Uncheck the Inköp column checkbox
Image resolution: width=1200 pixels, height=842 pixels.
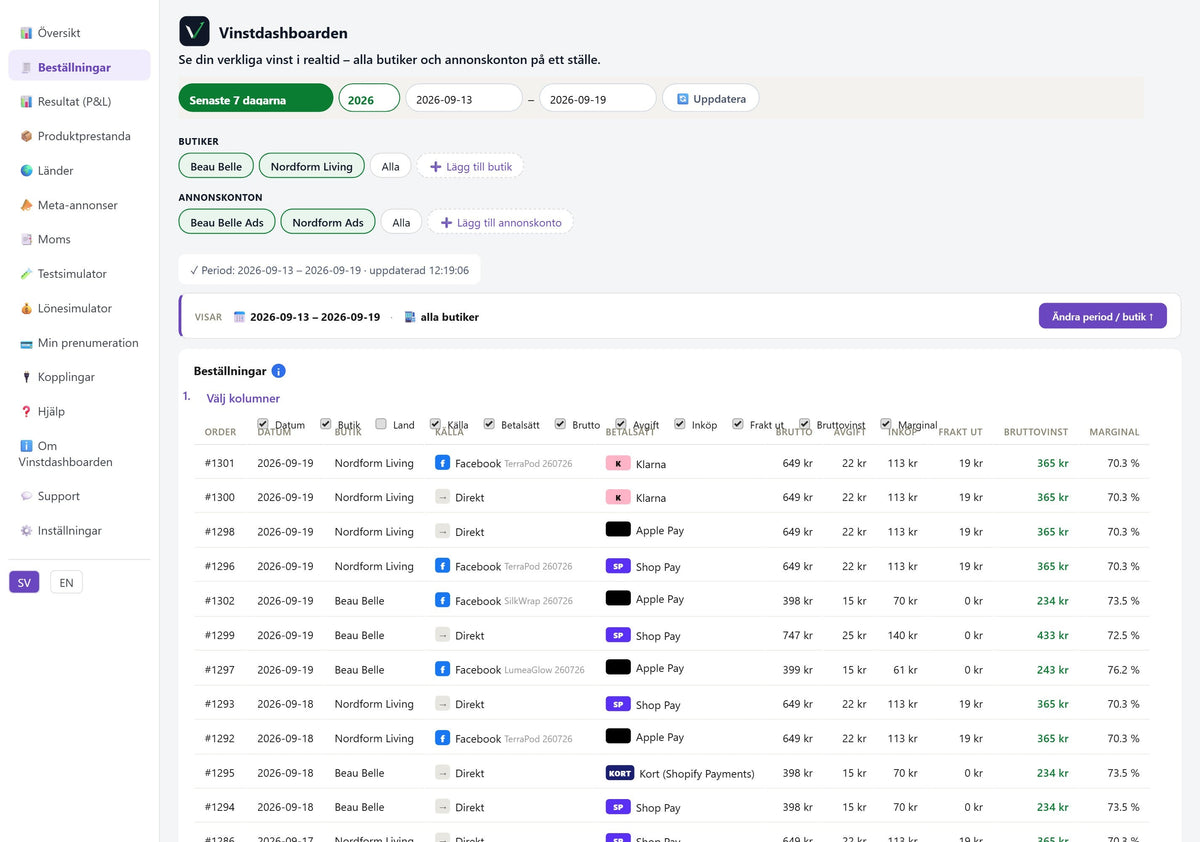(x=680, y=424)
